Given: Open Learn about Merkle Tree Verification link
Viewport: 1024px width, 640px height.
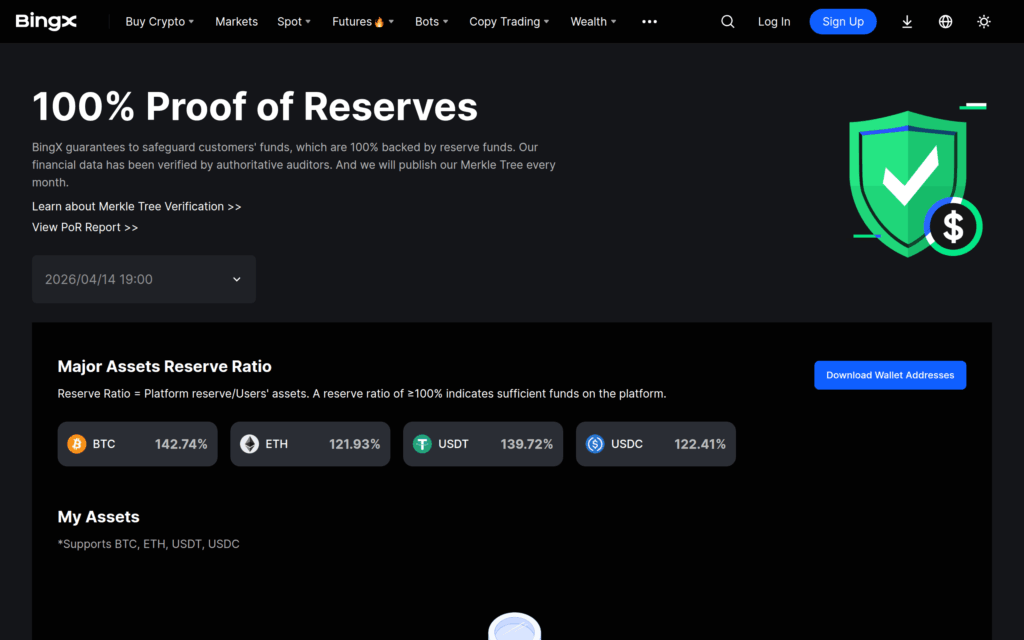Looking at the screenshot, I should [136, 206].
